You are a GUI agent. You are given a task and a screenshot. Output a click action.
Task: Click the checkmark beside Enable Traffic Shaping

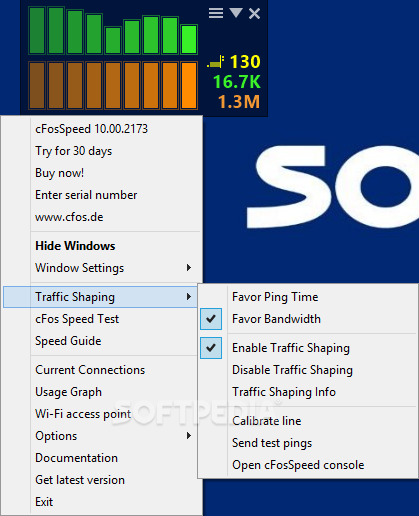point(211,348)
